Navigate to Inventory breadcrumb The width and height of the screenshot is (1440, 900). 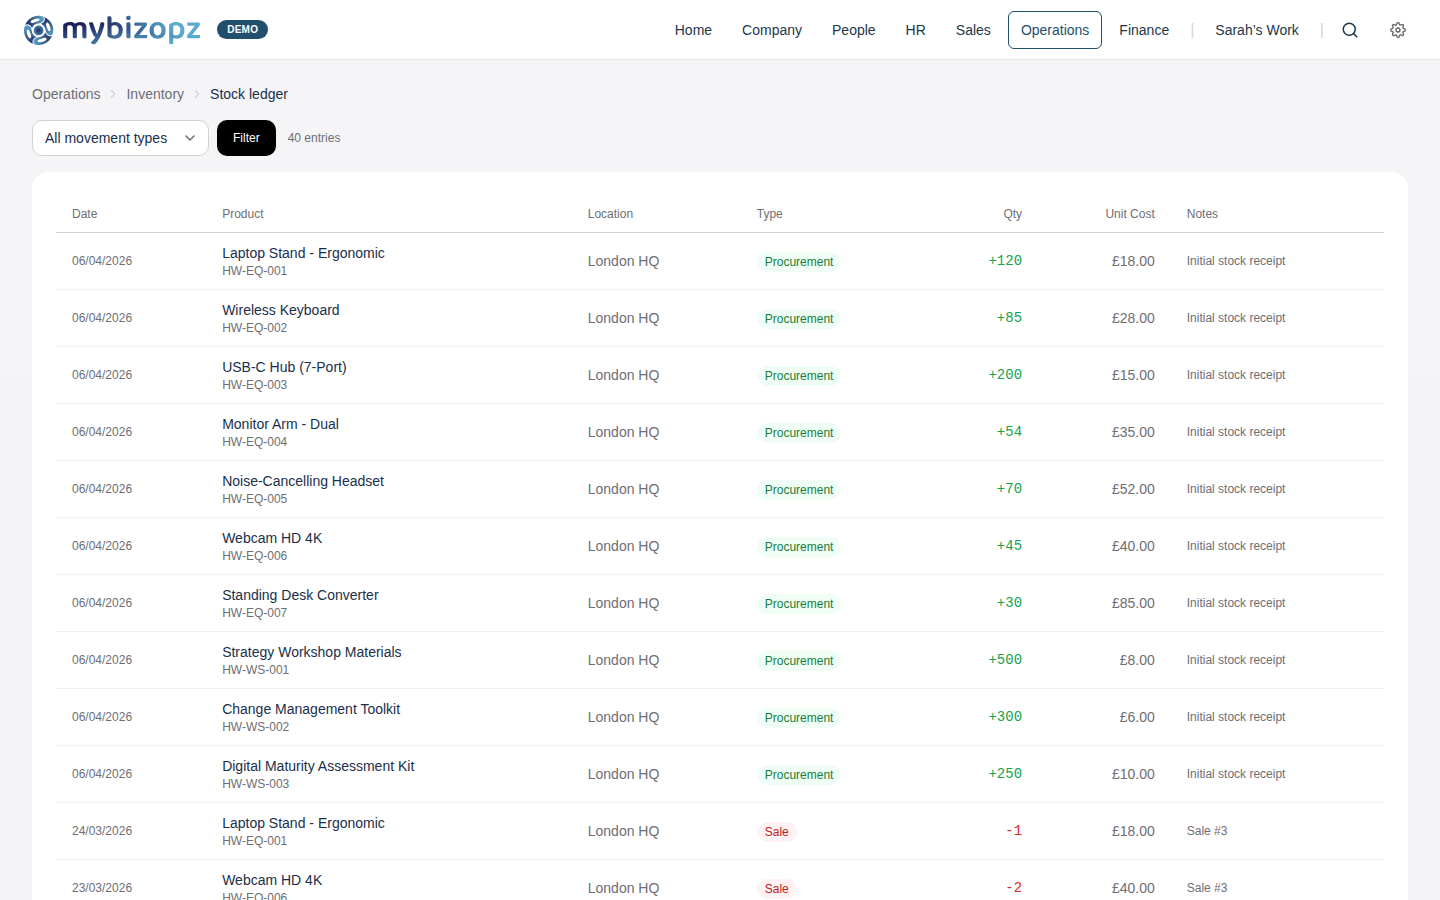click(155, 93)
